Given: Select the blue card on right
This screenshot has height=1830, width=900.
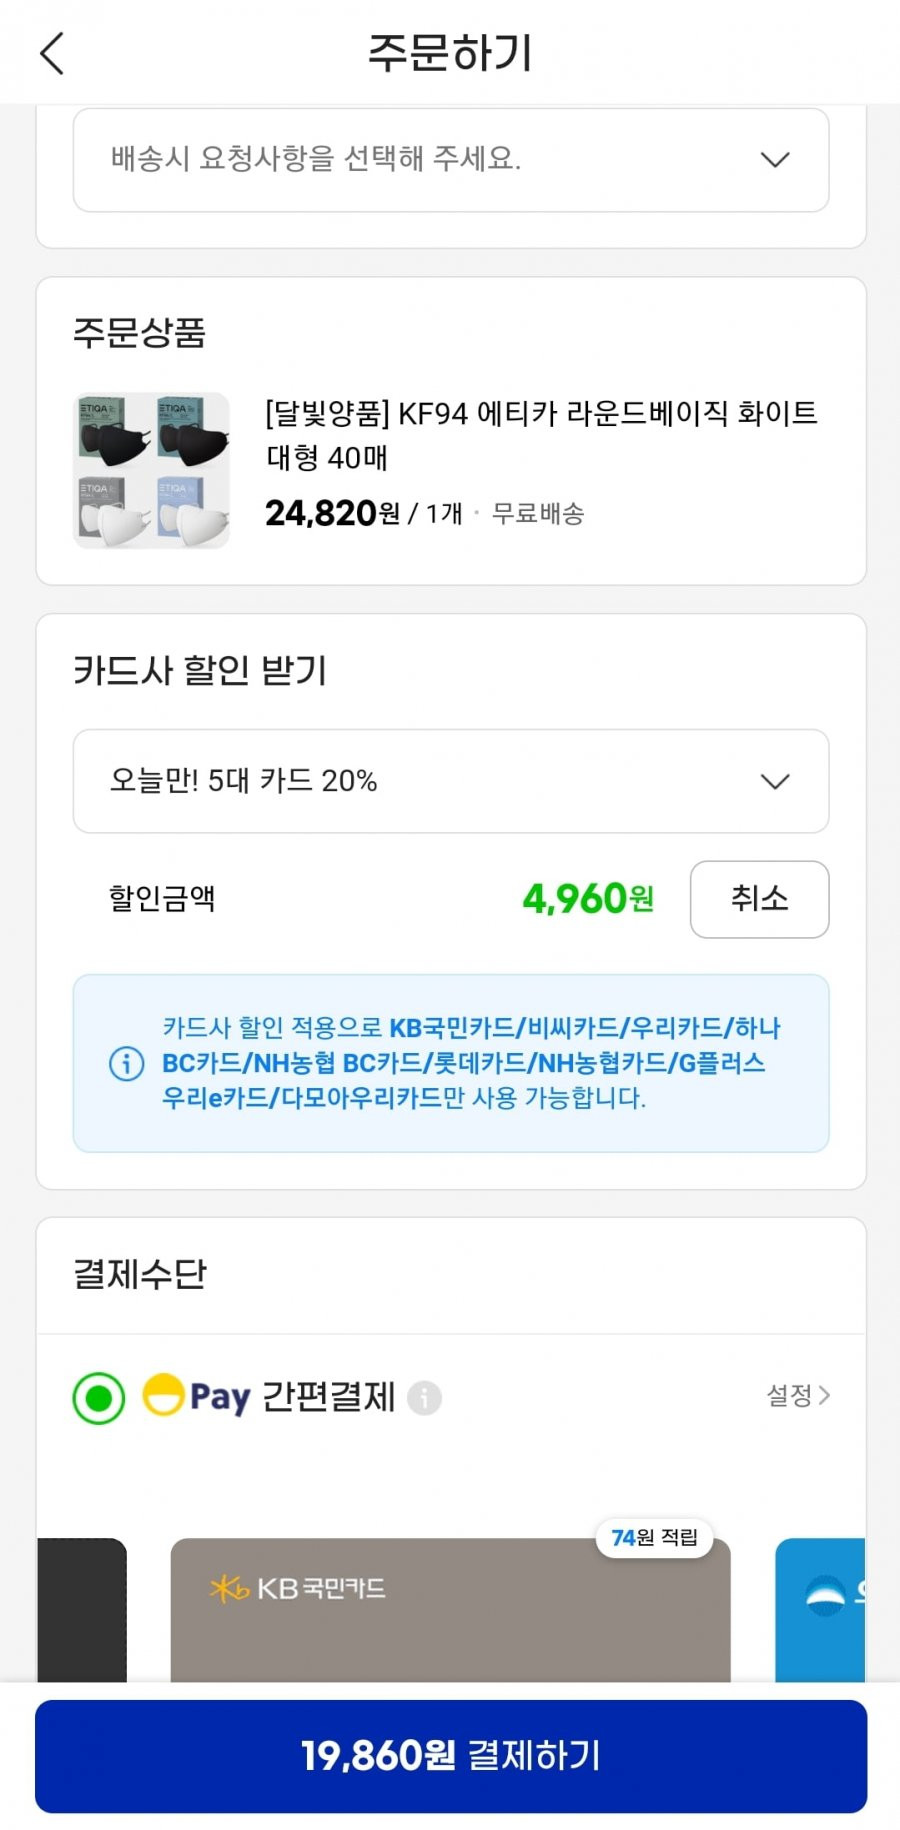Looking at the screenshot, I should pyautogui.click(x=820, y=1610).
